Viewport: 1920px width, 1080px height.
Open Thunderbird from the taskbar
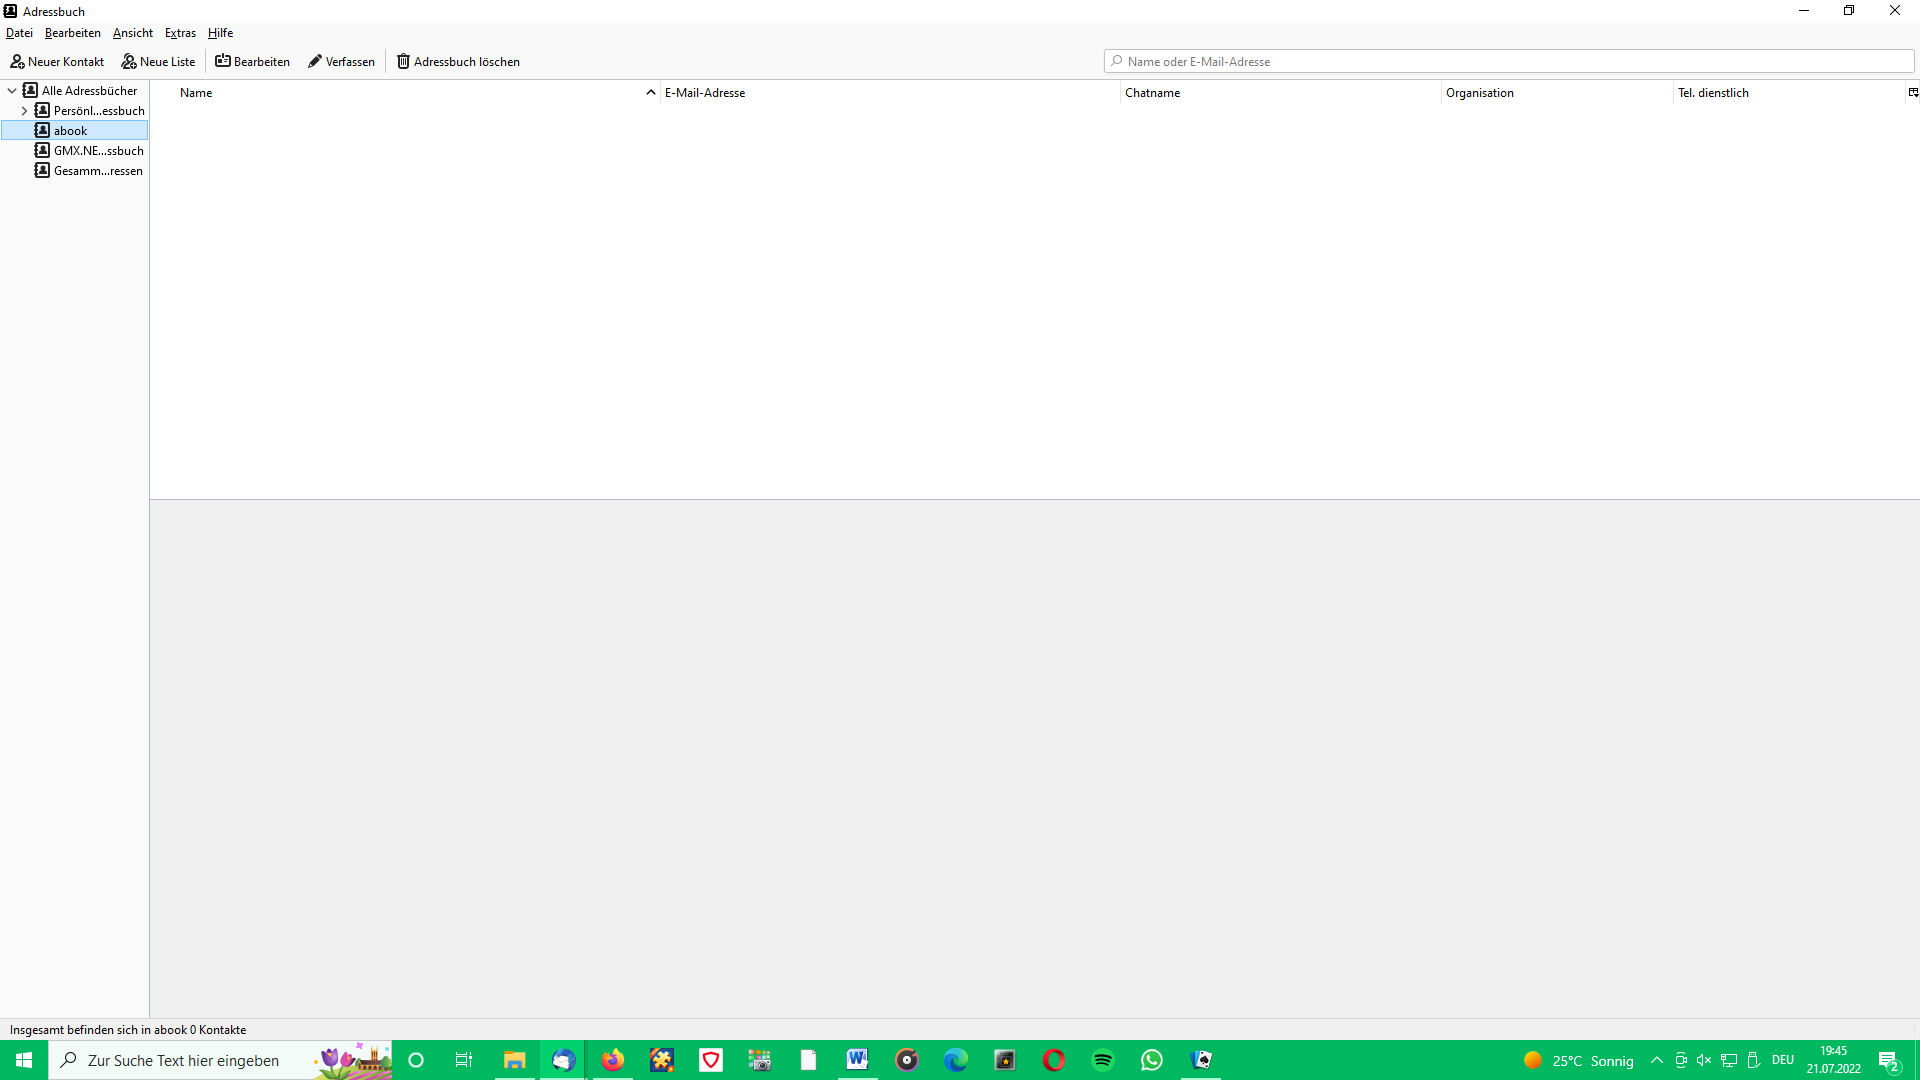point(563,1060)
